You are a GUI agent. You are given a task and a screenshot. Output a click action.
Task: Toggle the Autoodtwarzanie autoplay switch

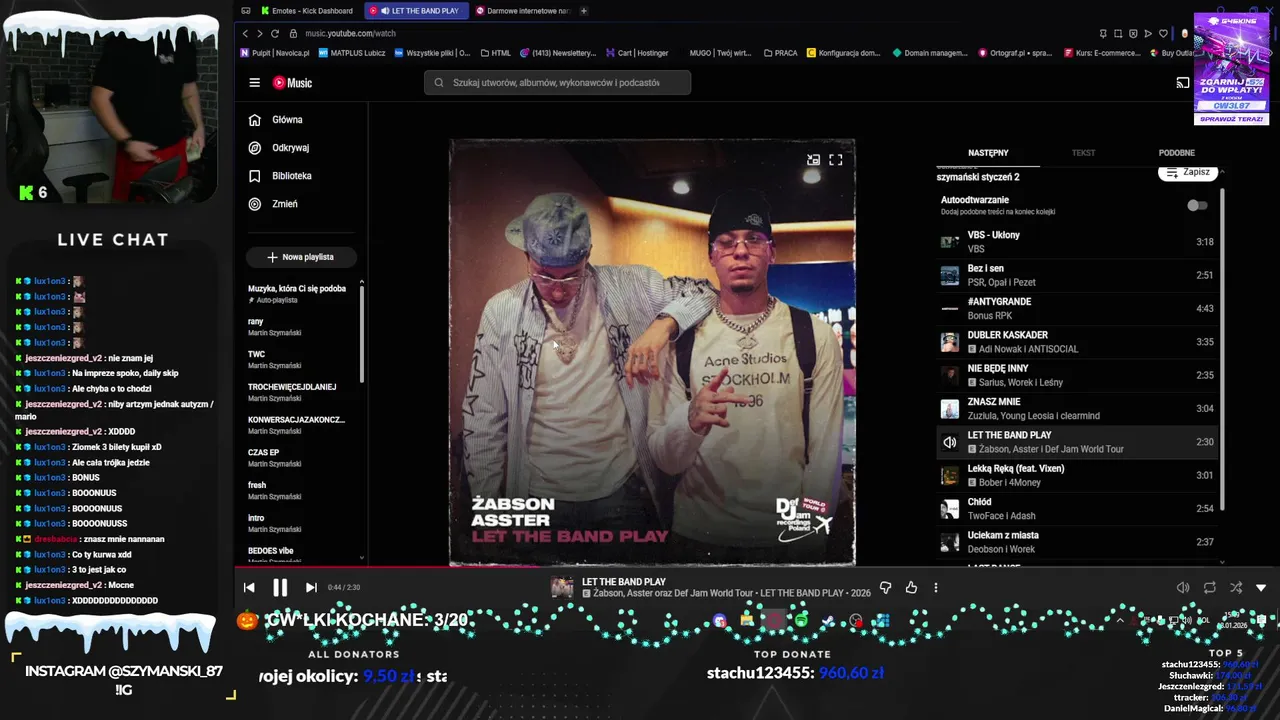[1197, 205]
